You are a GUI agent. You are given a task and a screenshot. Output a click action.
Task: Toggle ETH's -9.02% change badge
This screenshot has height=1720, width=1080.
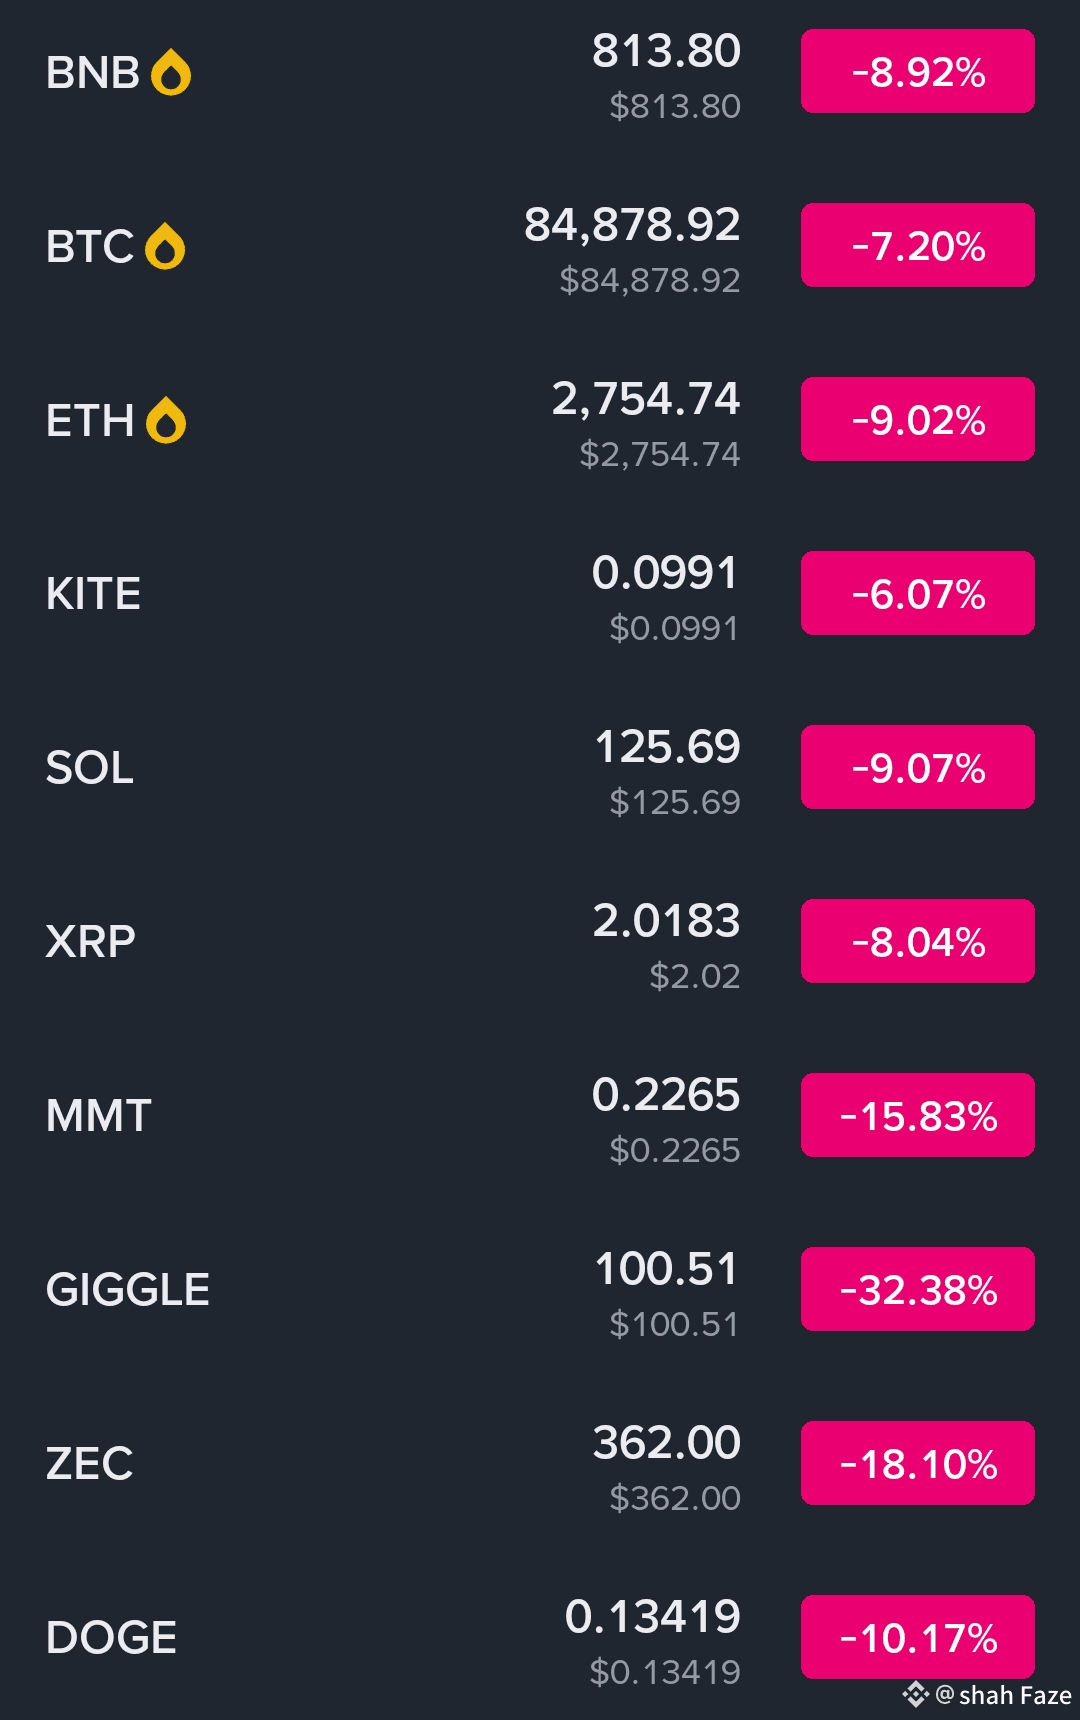coord(917,420)
